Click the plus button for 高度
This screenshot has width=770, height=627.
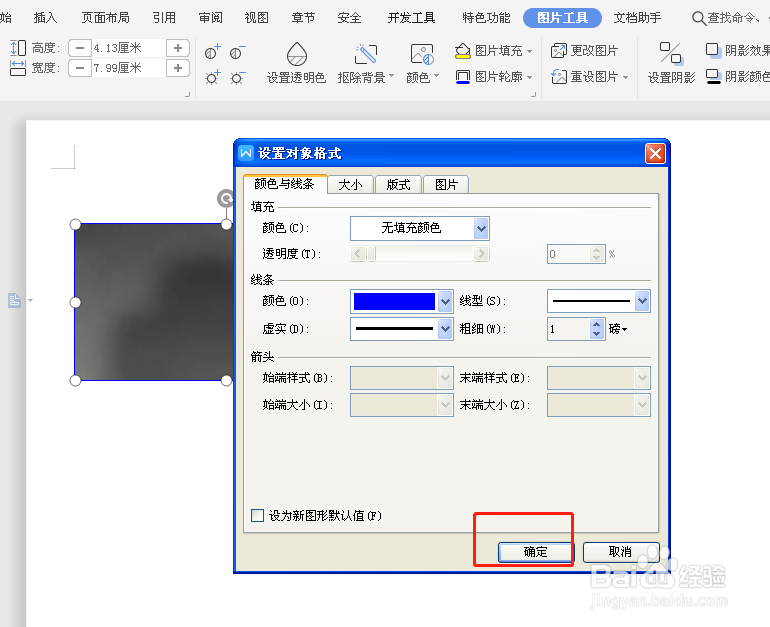pos(178,48)
